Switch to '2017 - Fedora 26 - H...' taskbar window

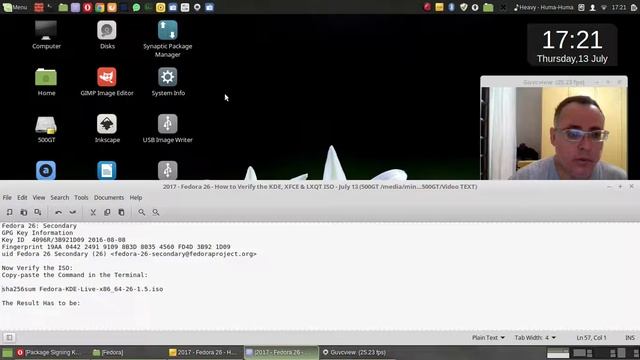point(203,352)
